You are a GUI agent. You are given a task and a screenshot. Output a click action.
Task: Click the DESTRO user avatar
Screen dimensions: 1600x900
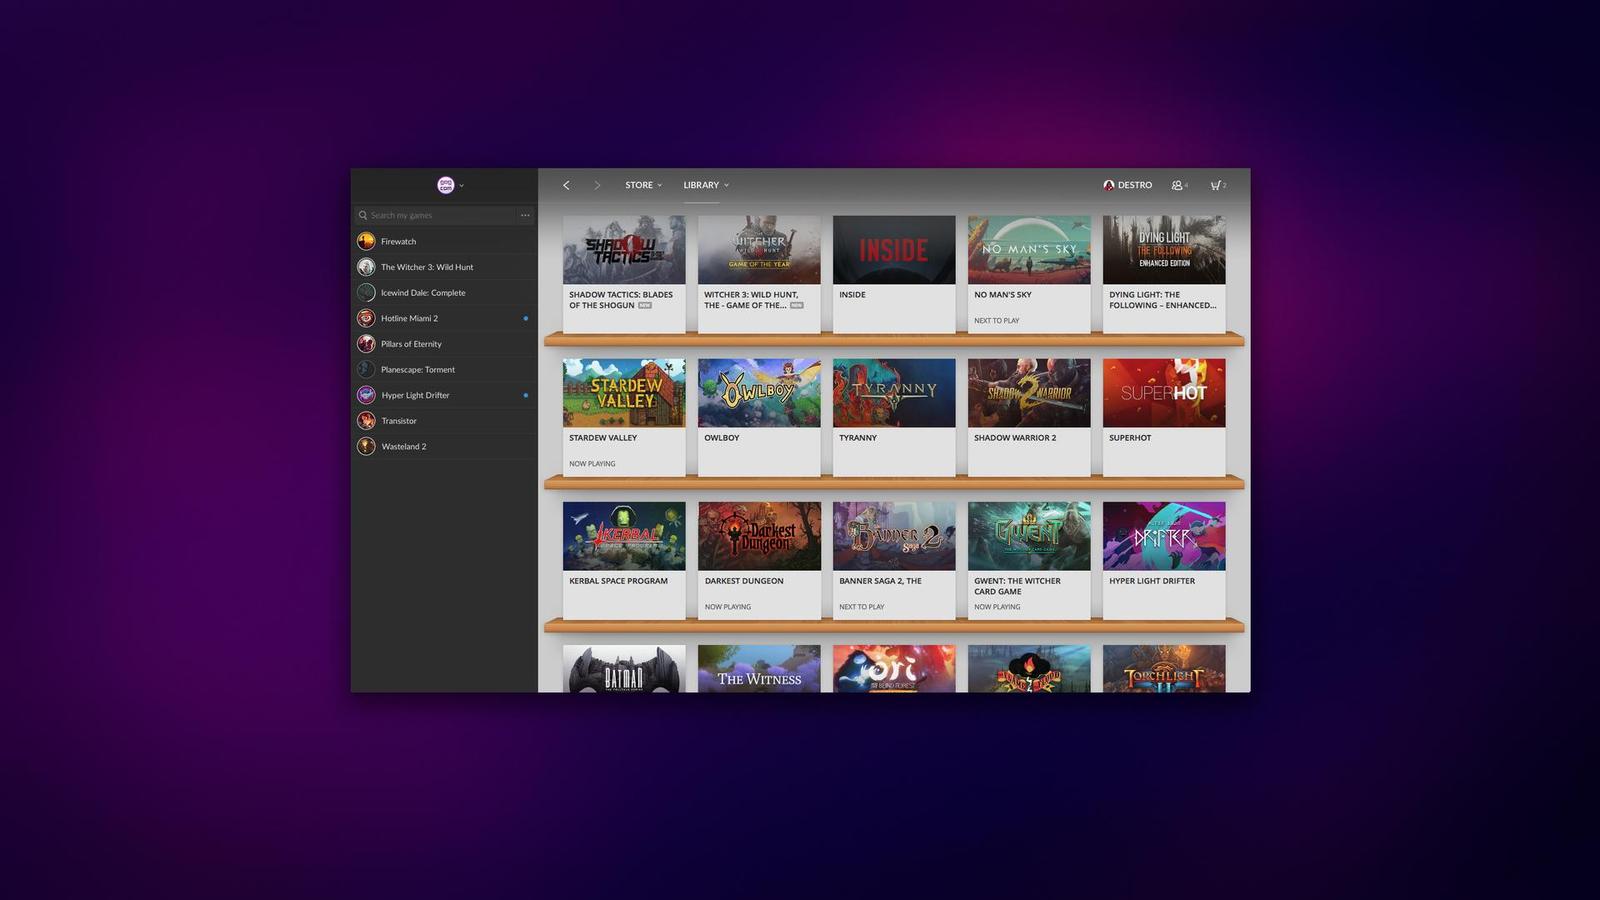tap(1108, 185)
